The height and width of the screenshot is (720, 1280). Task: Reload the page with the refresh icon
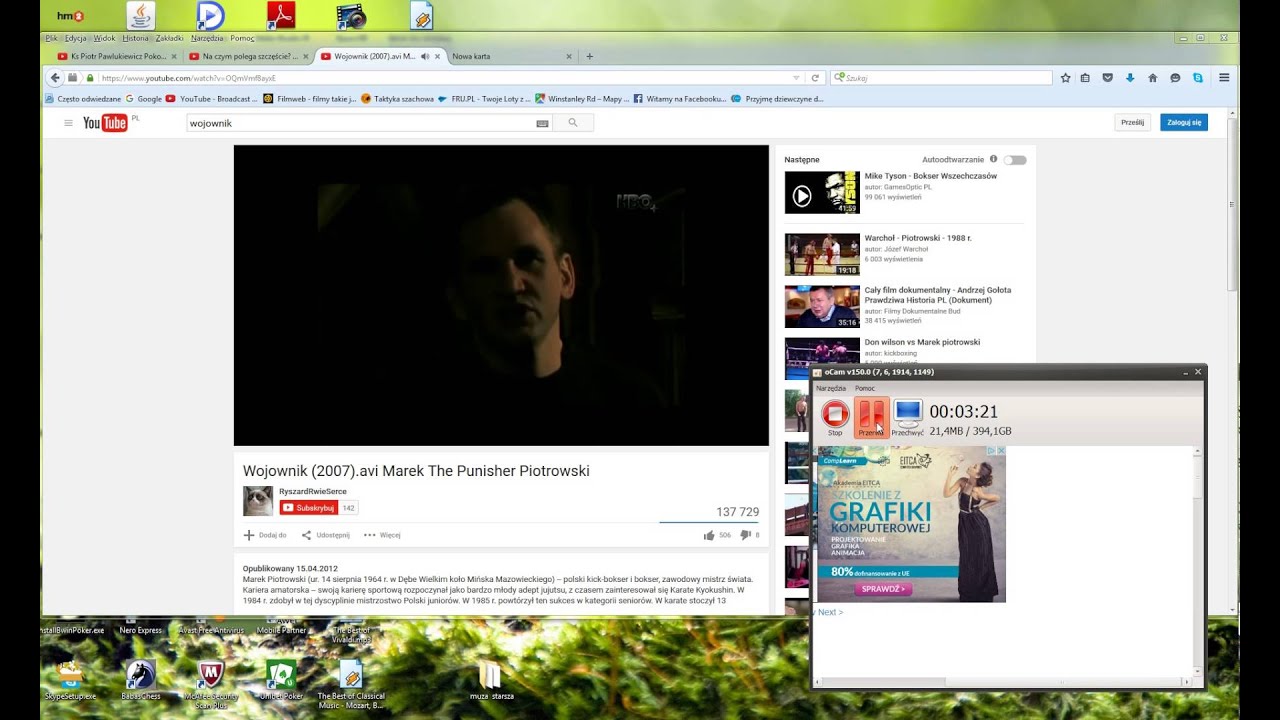coord(815,78)
